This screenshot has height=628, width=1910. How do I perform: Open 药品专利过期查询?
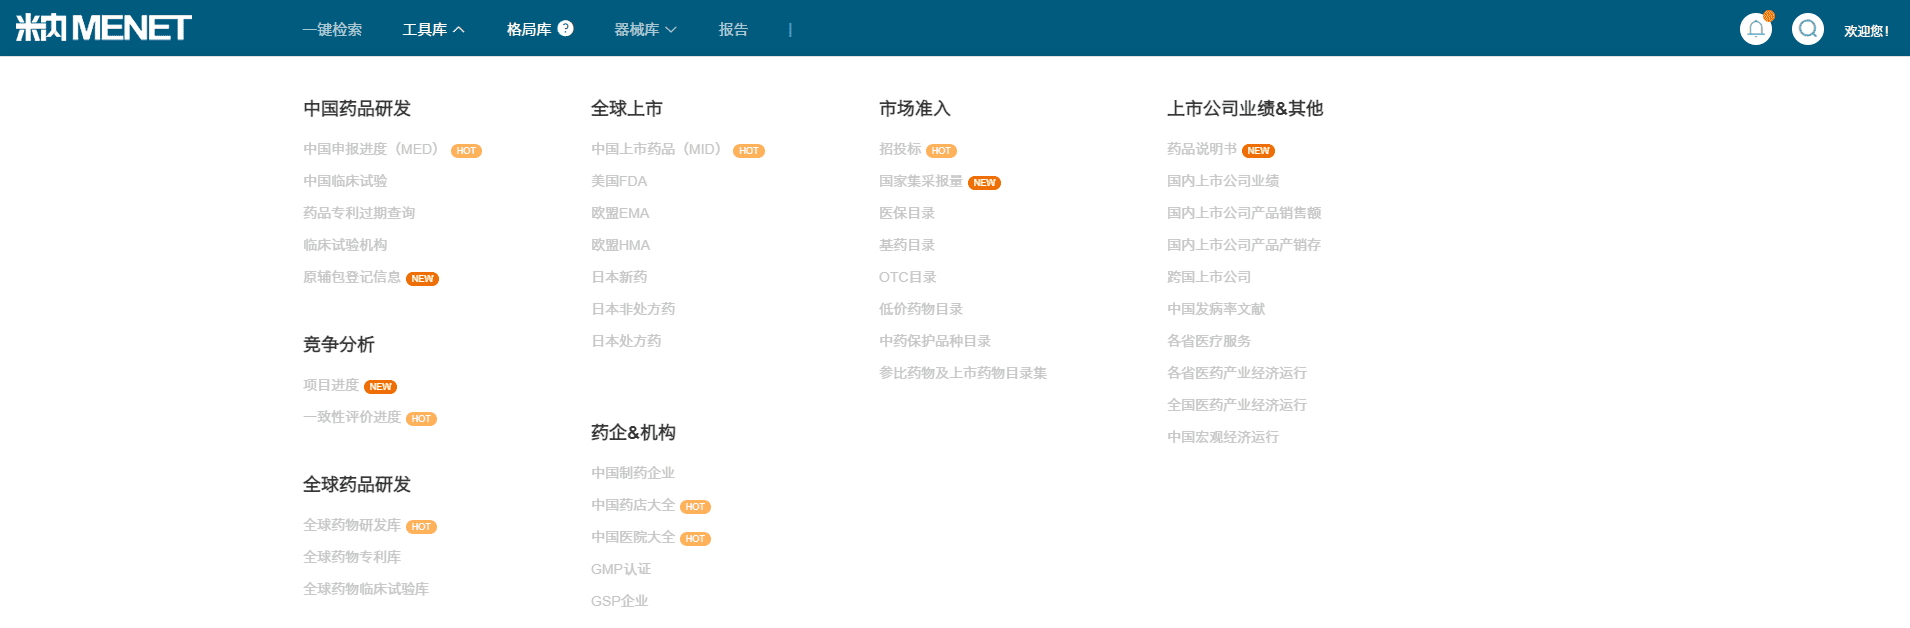tap(359, 213)
